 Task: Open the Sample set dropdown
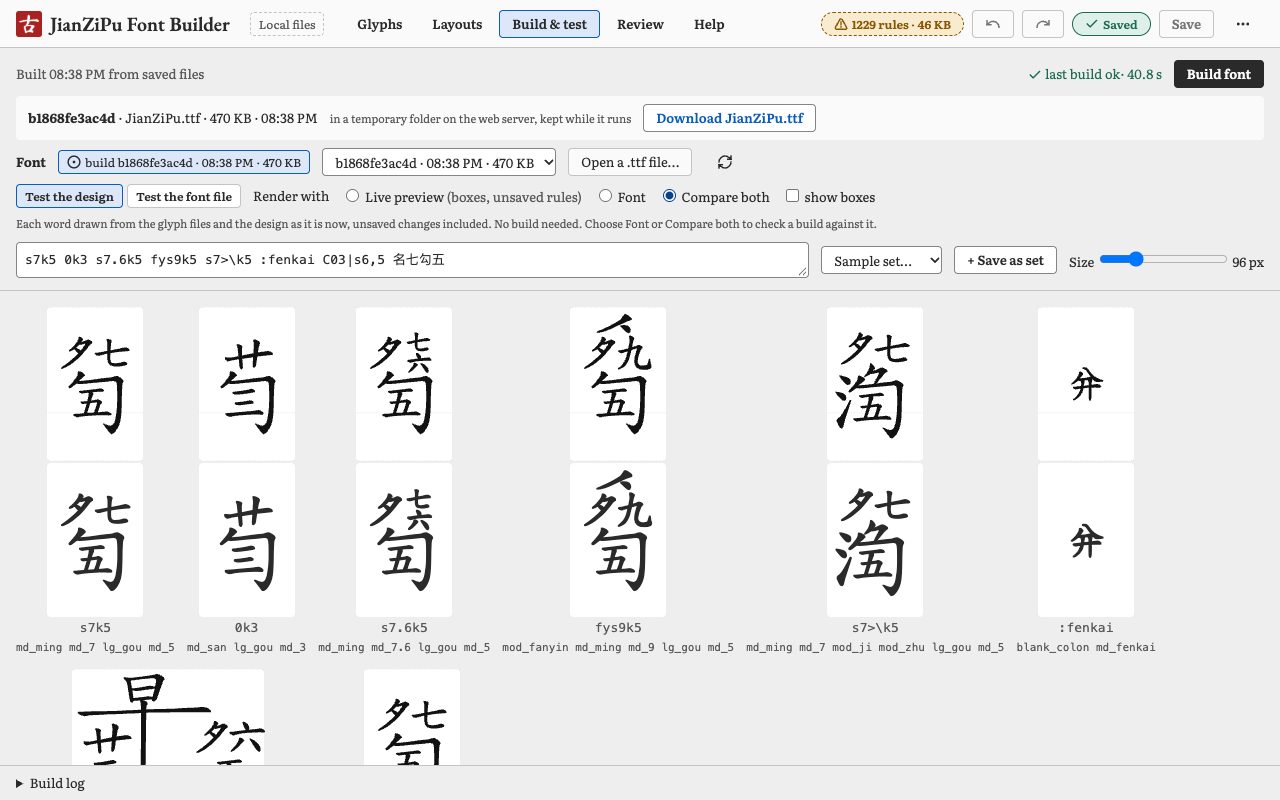(x=881, y=260)
